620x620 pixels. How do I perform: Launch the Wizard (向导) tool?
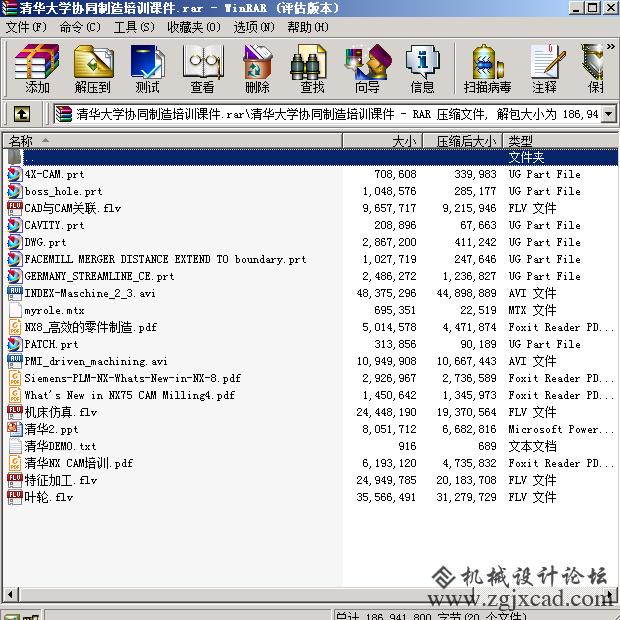click(367, 69)
